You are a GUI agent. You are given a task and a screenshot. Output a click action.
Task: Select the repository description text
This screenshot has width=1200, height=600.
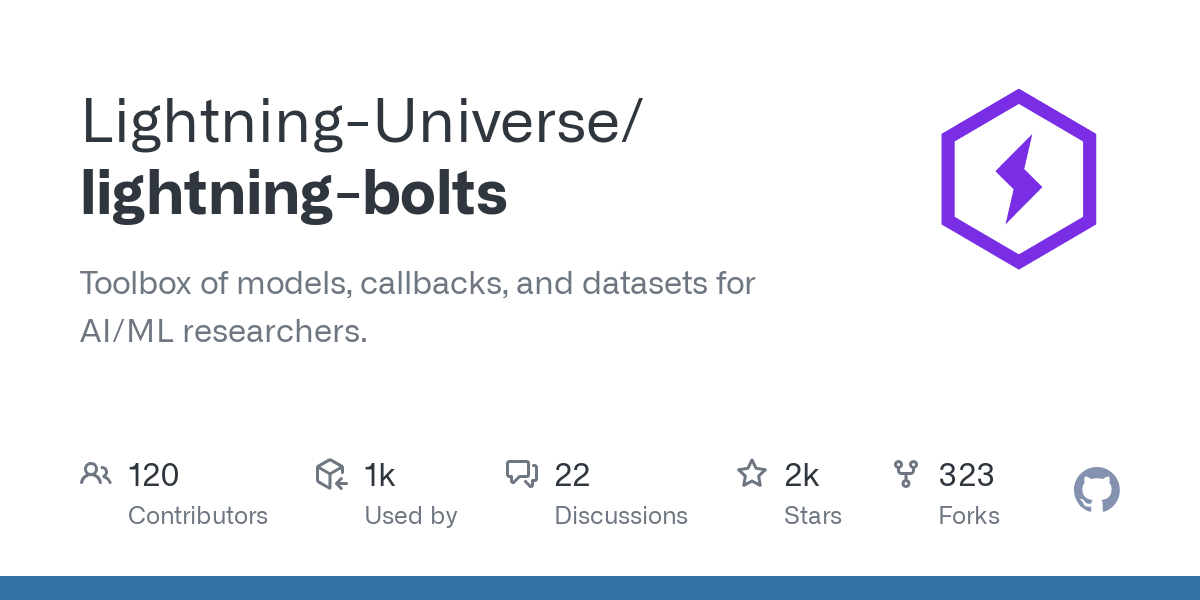(x=417, y=307)
